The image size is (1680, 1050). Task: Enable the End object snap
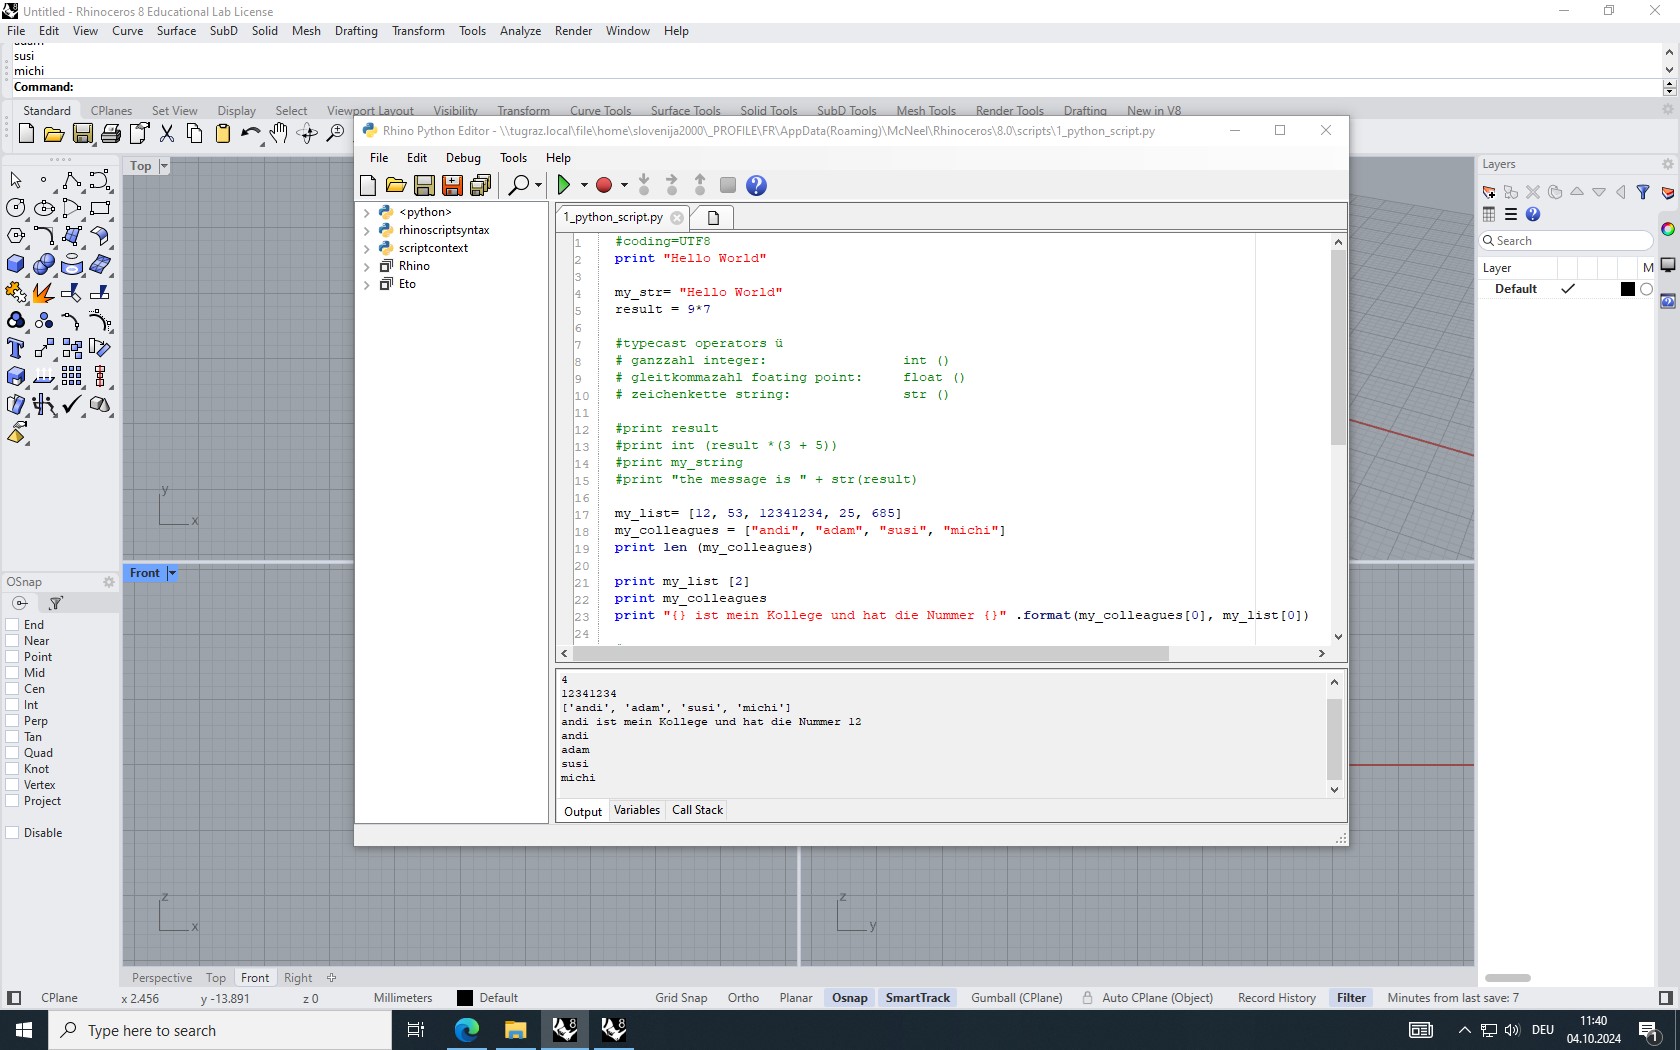click(x=11, y=624)
